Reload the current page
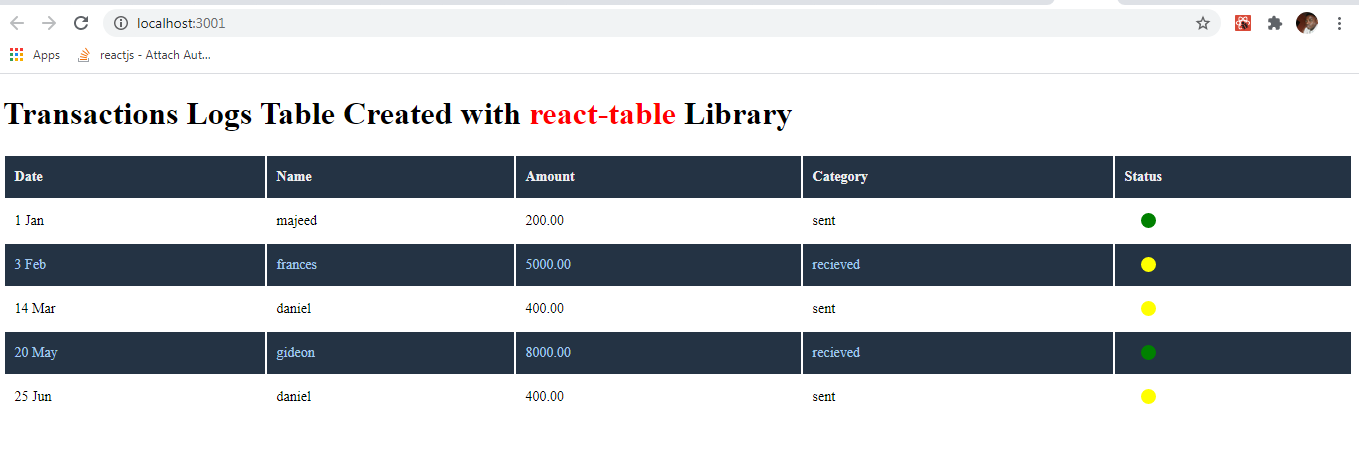The image size is (1359, 455). point(82,23)
